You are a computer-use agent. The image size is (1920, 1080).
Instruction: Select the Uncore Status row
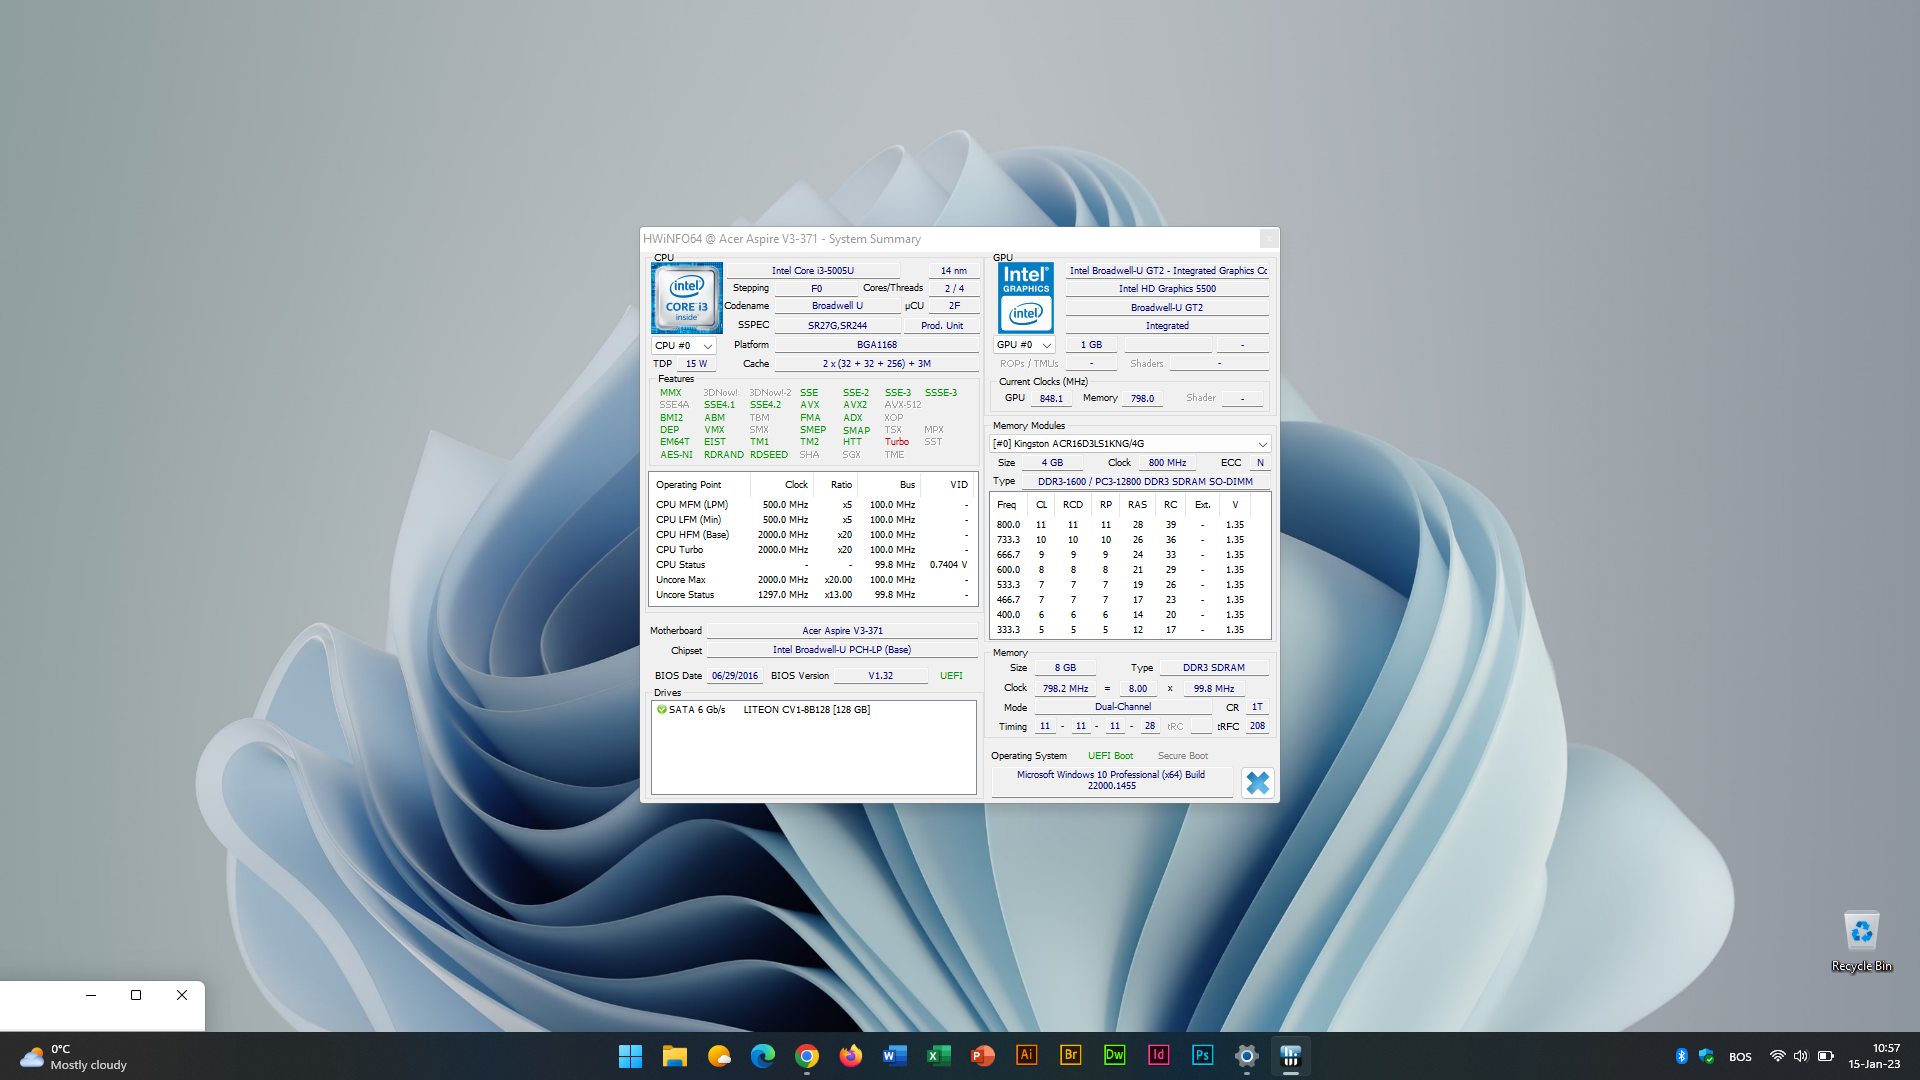(812, 595)
